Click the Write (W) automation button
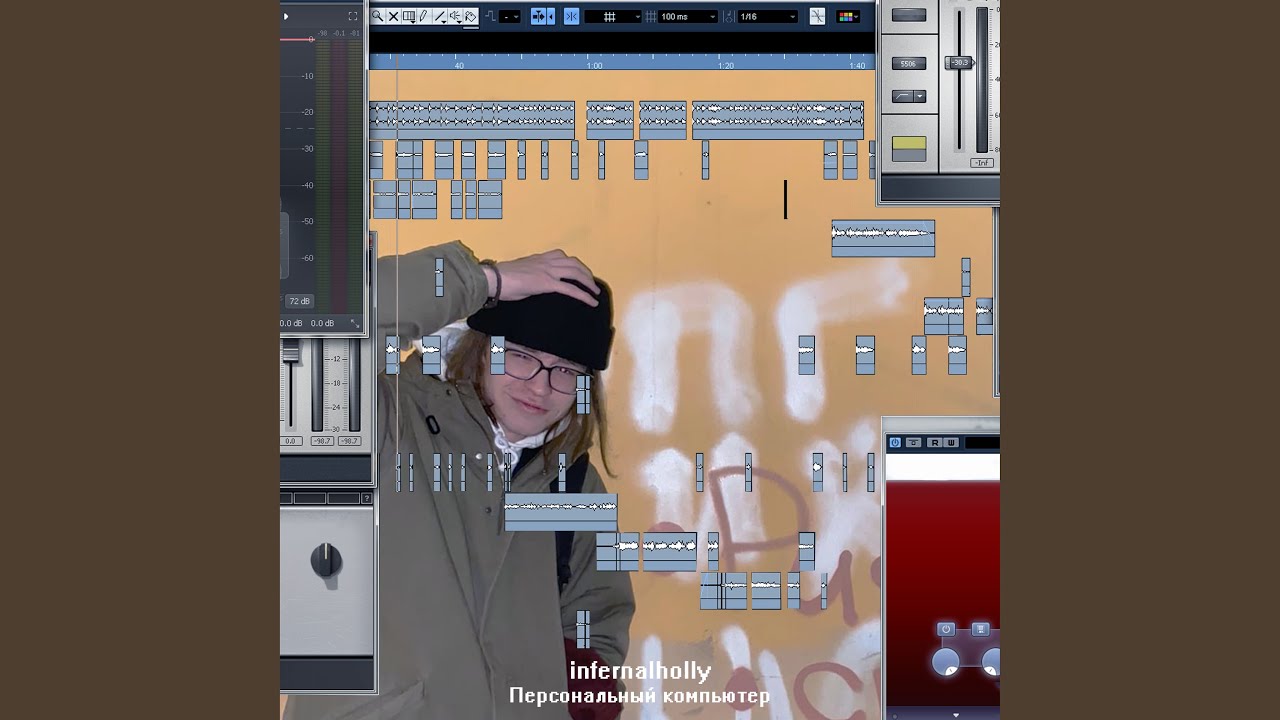 (x=950, y=443)
